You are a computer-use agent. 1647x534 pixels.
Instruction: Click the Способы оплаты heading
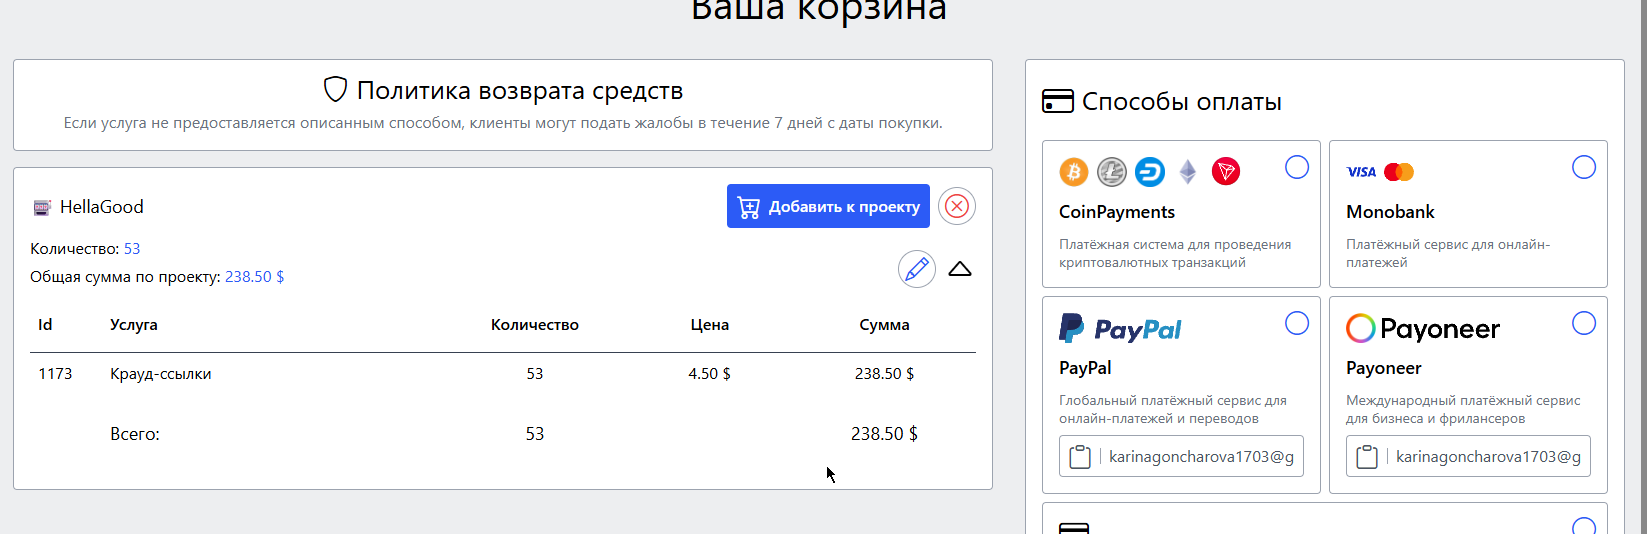[x=1182, y=102]
